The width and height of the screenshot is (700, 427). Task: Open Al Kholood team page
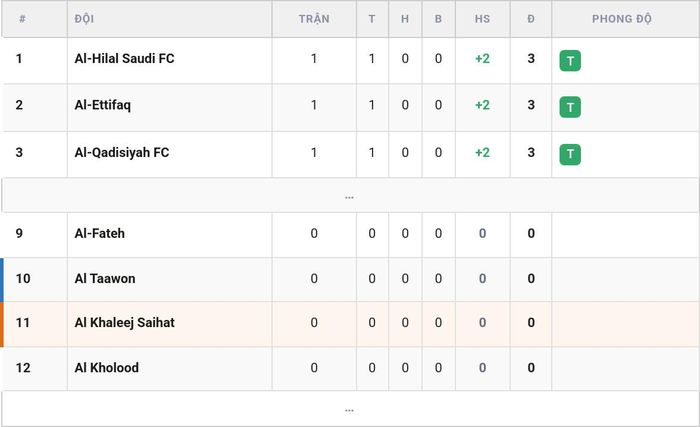tap(107, 368)
